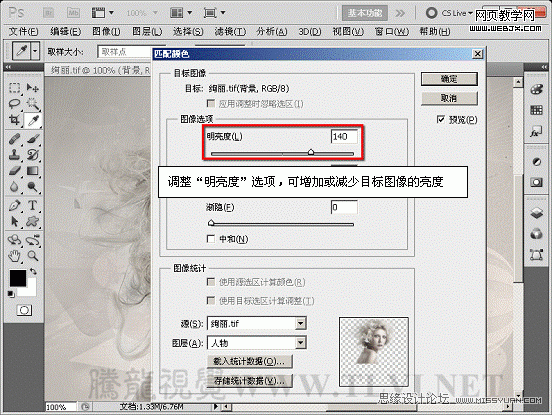The width and height of the screenshot is (552, 415).
Task: Toggle the Preview checkbox
Action: (x=441, y=120)
